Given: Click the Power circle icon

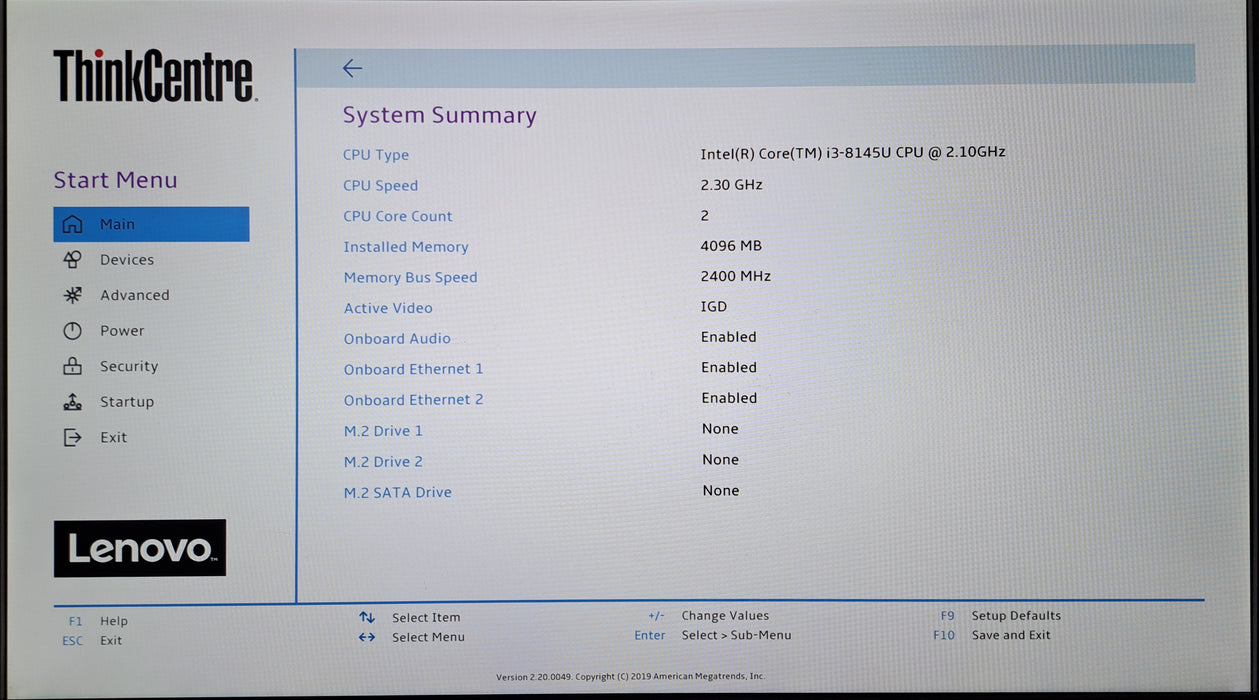Looking at the screenshot, I should pos(72,331).
